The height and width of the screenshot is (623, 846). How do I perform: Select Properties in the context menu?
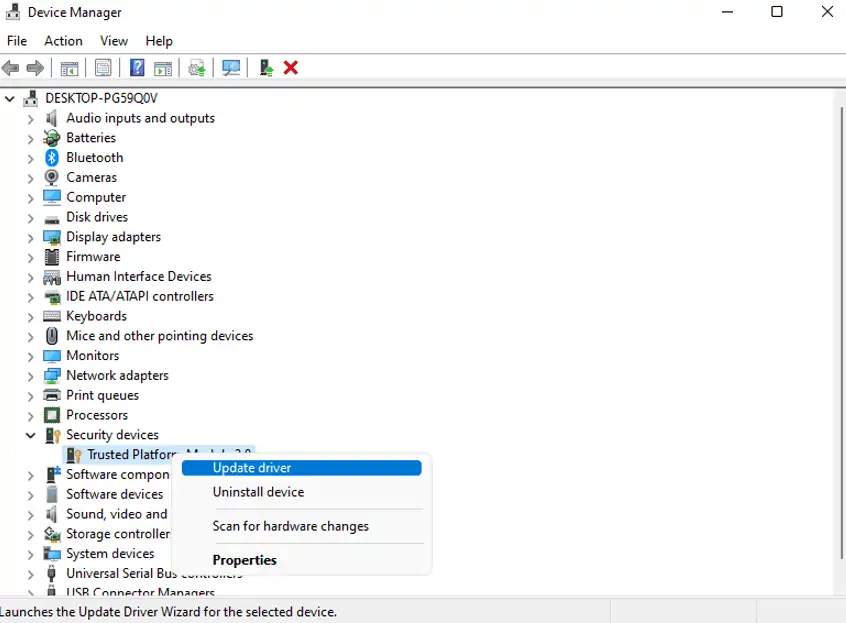[244, 560]
